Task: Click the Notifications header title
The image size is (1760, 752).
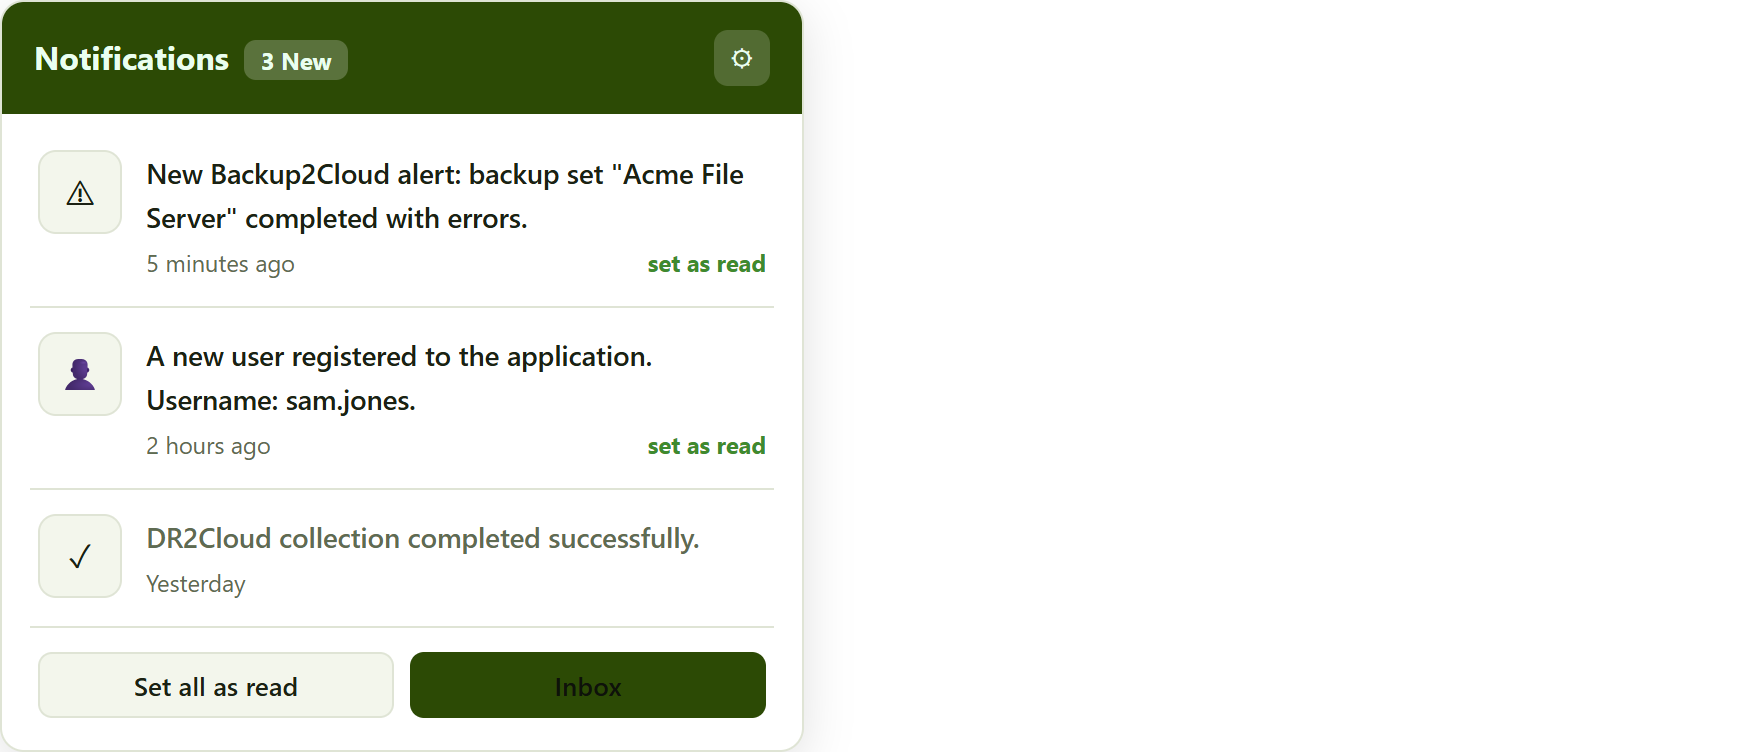Action: point(132,59)
